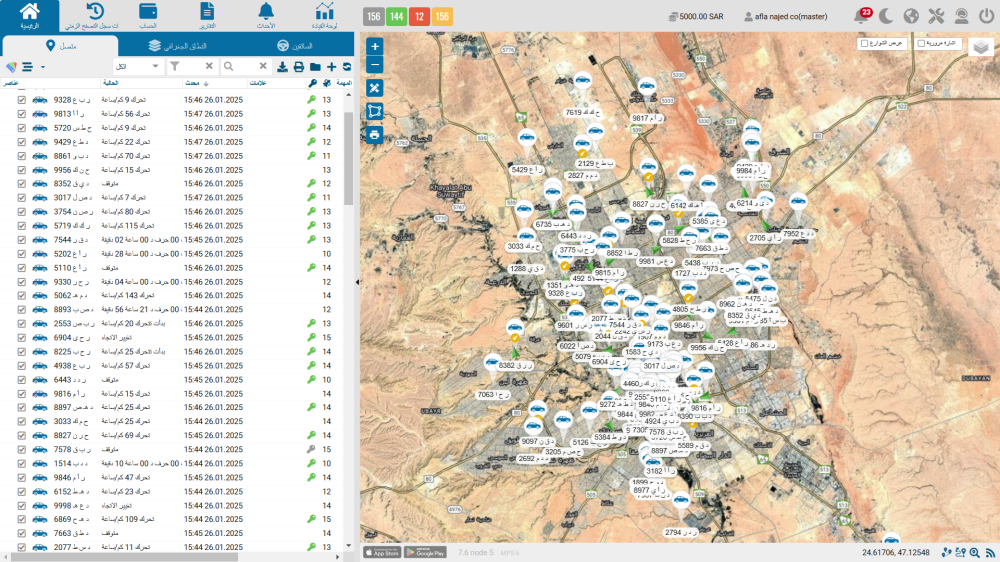
Task: Click the gray 156 total counter
Action: [x=374, y=17]
